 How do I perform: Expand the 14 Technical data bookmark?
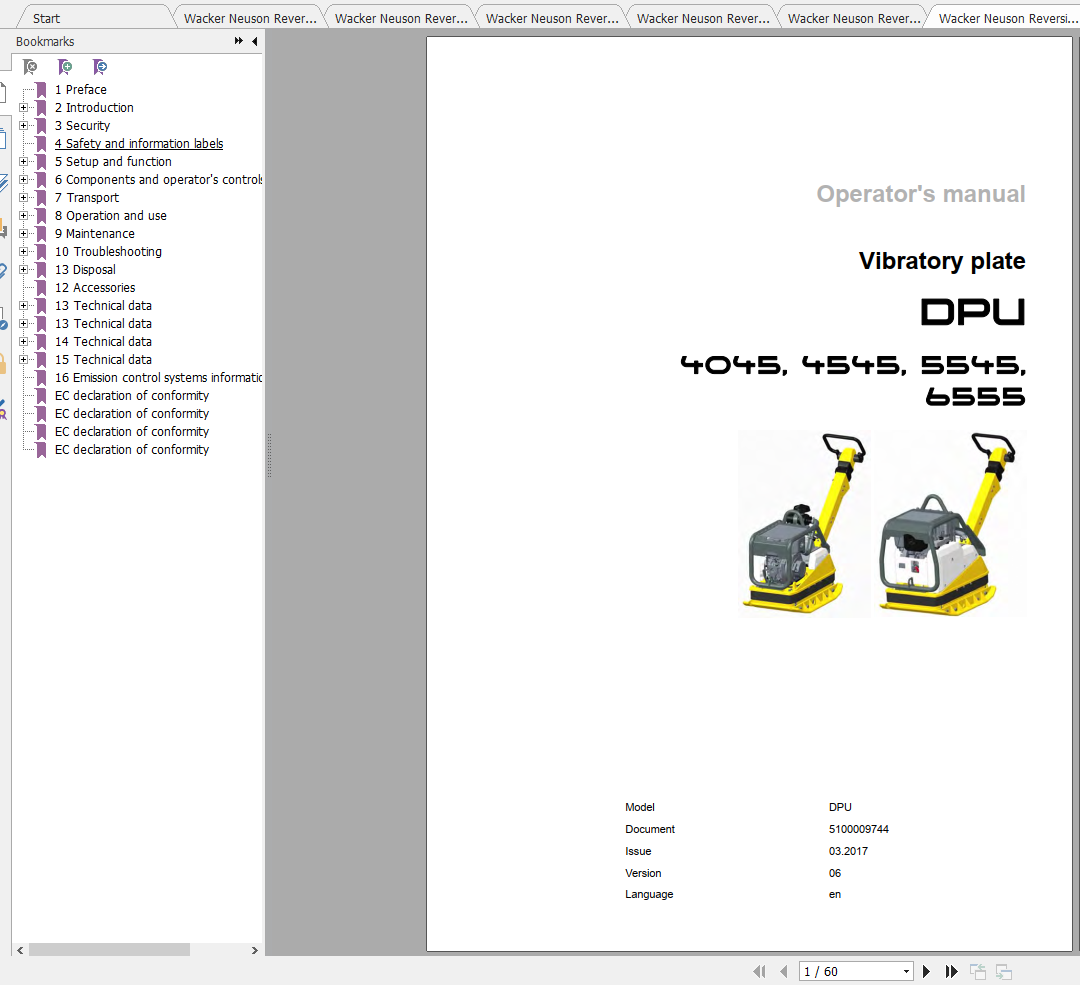click(x=23, y=342)
